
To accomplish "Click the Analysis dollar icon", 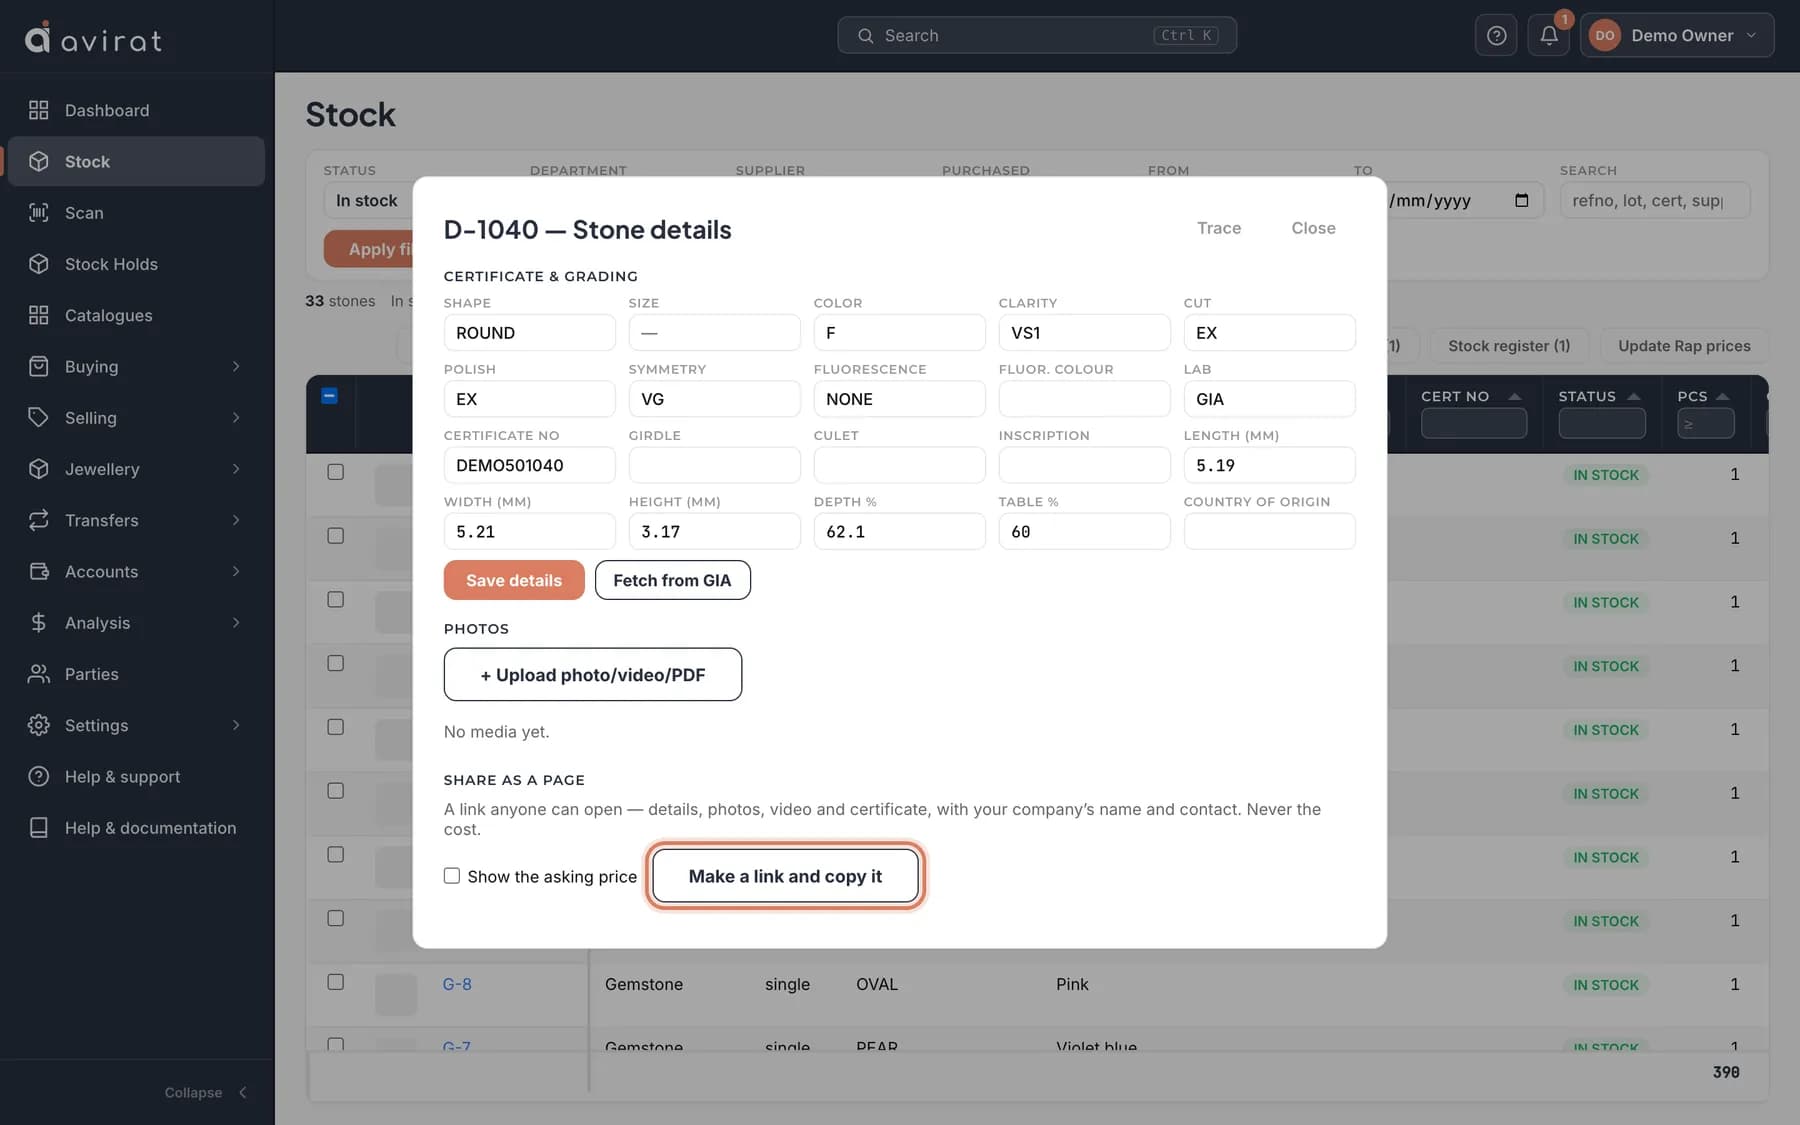I will click(38, 622).
